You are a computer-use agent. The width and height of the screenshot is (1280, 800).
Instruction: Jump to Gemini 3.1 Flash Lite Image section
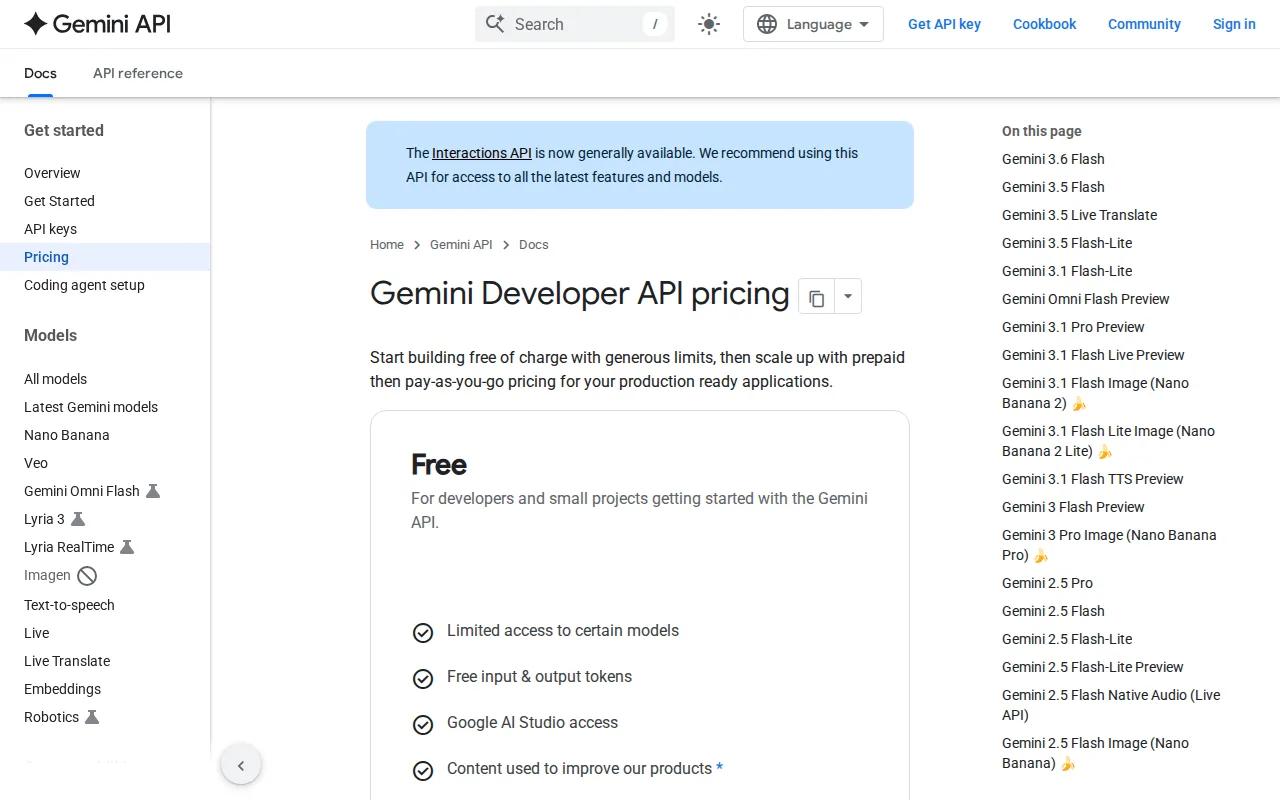pos(1108,441)
